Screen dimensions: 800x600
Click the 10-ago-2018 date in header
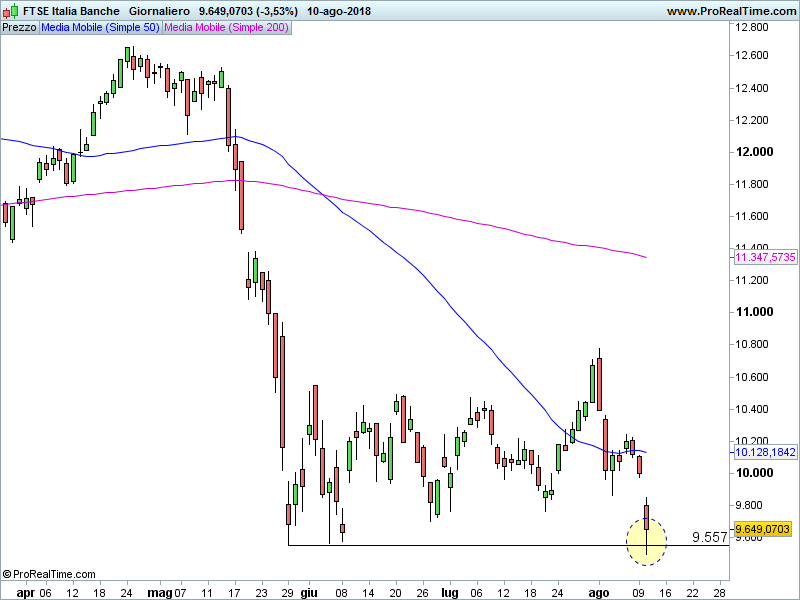(x=339, y=11)
